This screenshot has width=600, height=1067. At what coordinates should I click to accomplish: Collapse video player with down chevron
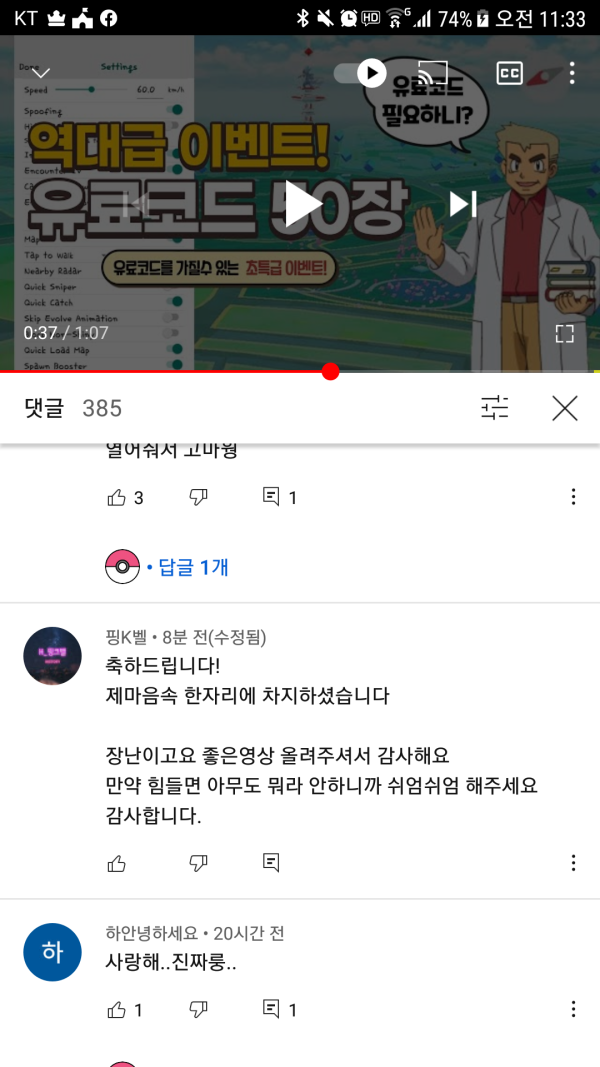41,73
